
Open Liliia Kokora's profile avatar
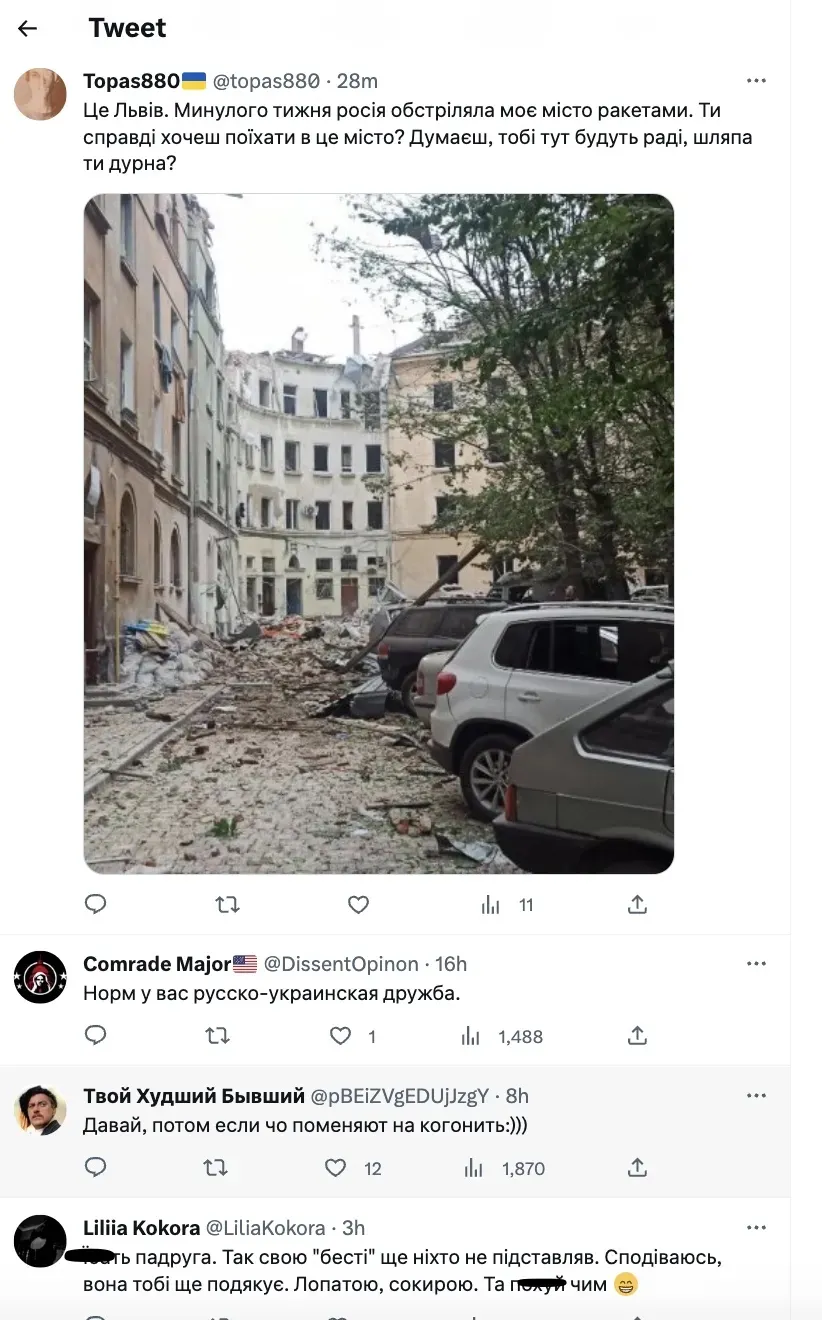click(x=40, y=1241)
